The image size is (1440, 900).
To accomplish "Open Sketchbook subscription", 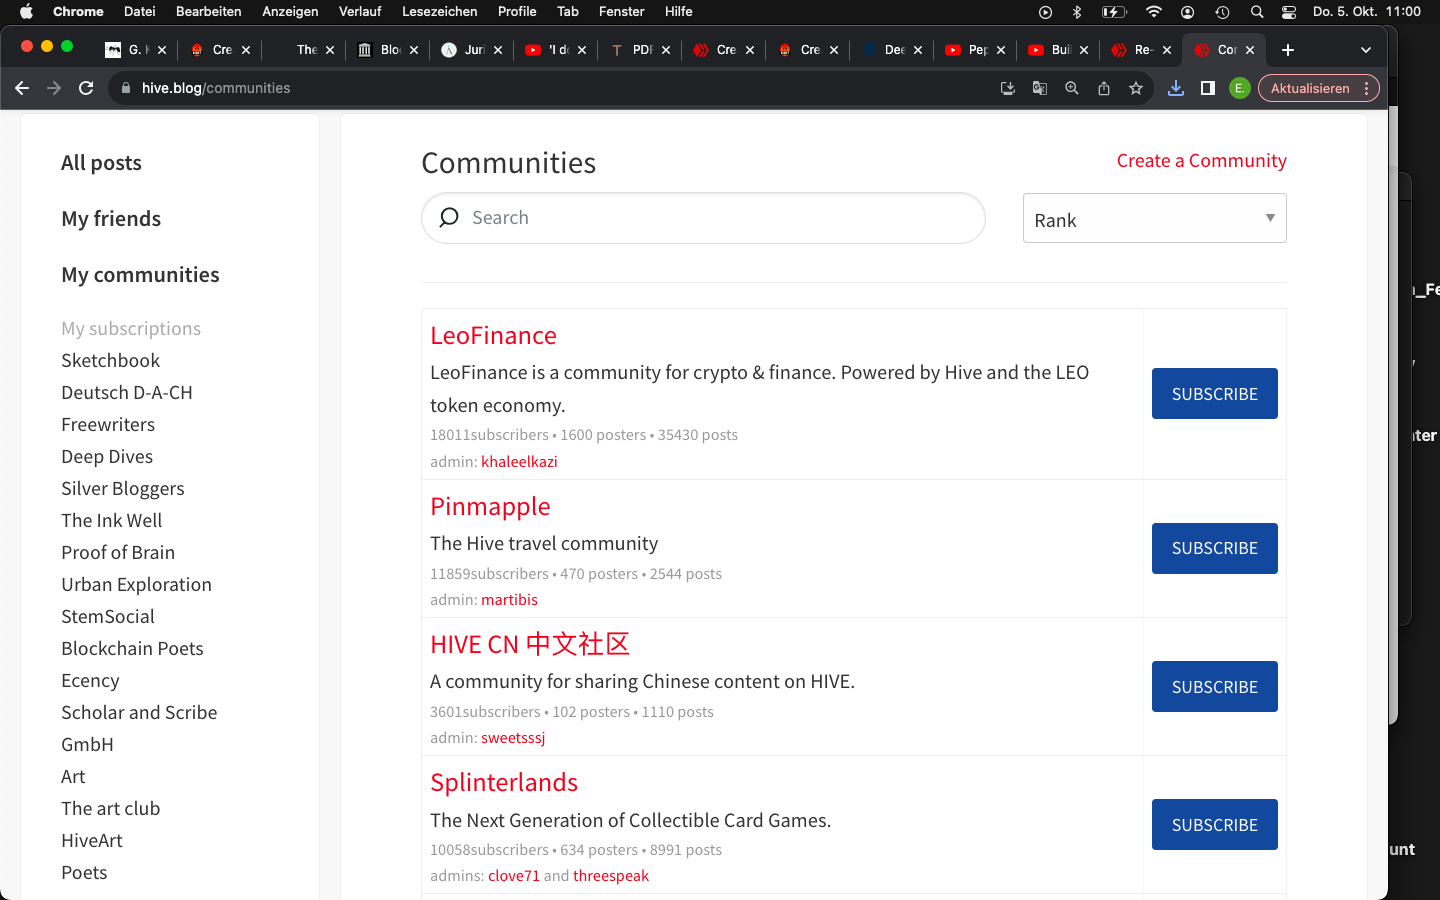I will [110, 361].
